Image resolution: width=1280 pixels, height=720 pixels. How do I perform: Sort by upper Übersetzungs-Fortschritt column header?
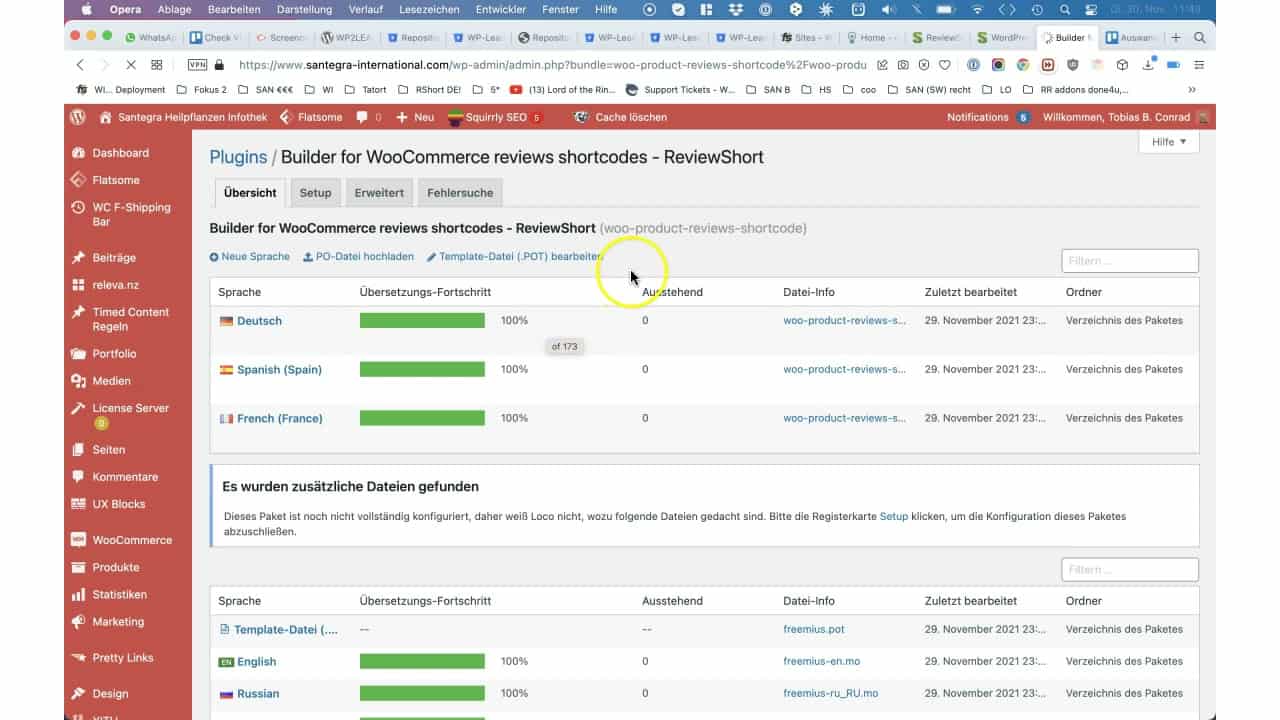(x=425, y=292)
